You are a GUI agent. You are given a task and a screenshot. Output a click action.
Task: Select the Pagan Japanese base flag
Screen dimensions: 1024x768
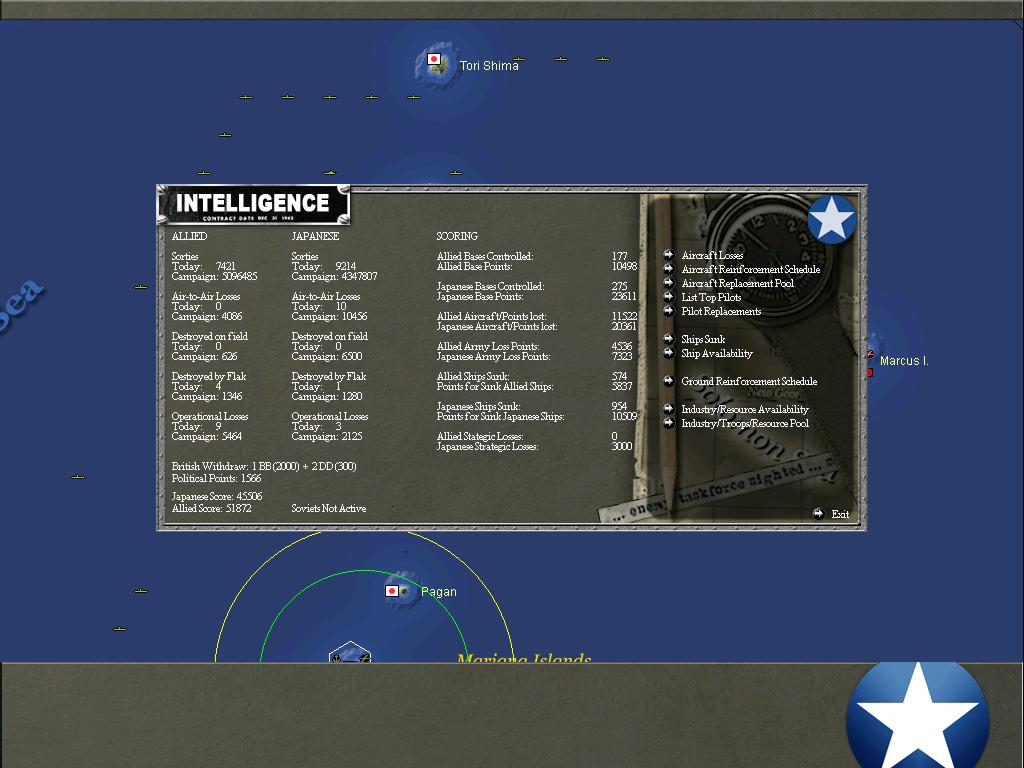392,591
